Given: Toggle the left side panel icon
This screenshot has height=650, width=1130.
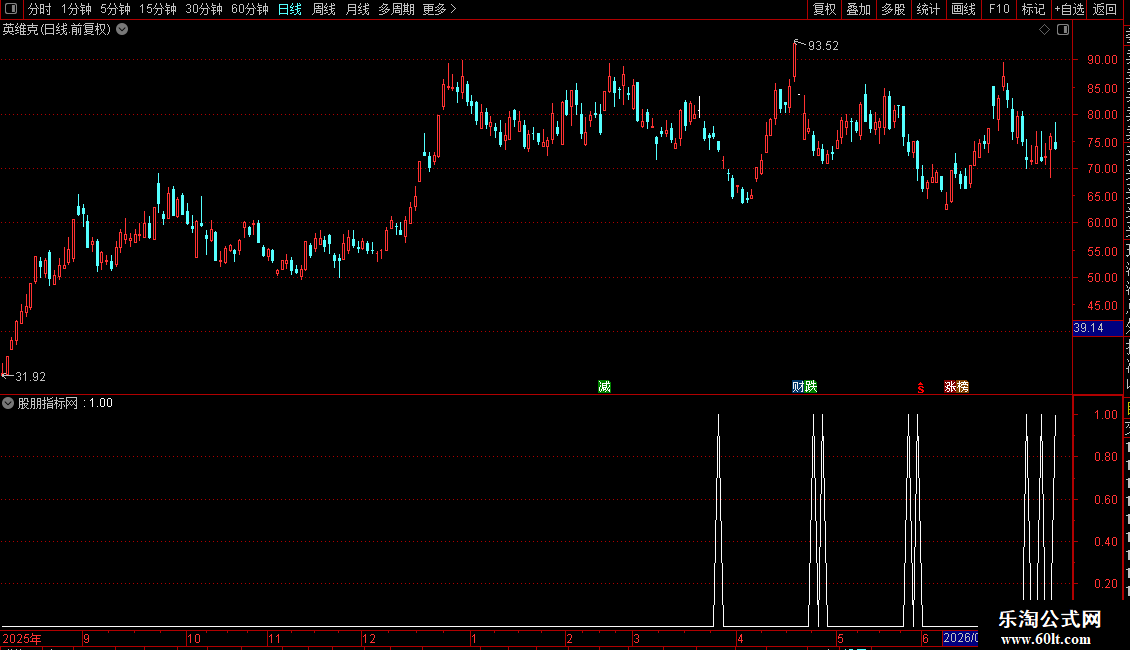Looking at the screenshot, I should [11, 9].
